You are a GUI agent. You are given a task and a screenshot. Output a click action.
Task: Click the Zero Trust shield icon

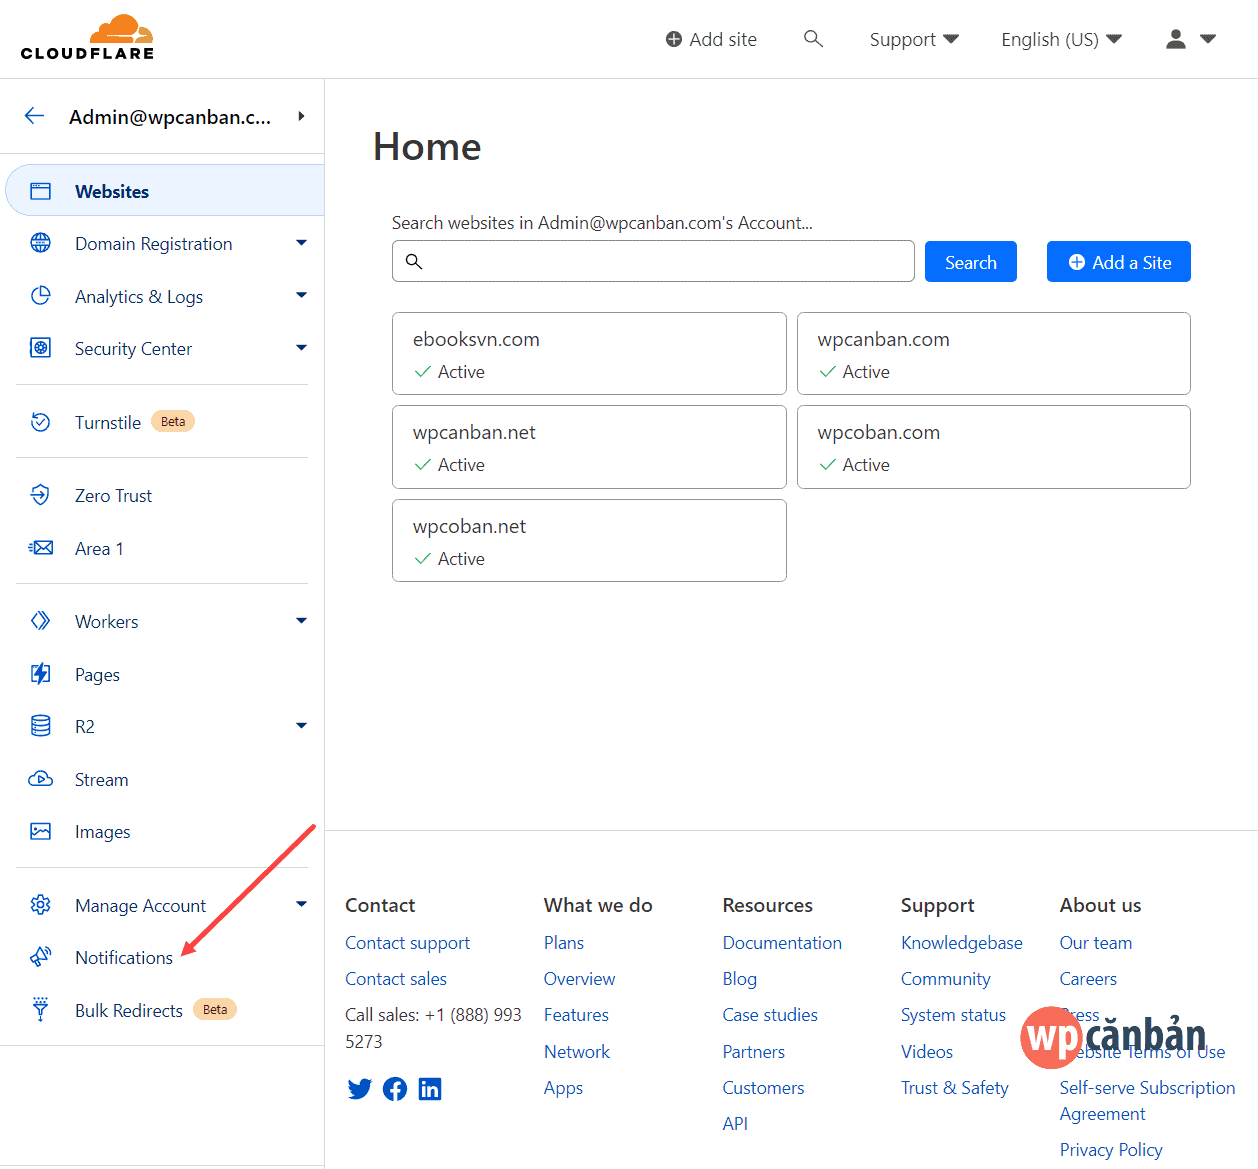[x=40, y=495]
